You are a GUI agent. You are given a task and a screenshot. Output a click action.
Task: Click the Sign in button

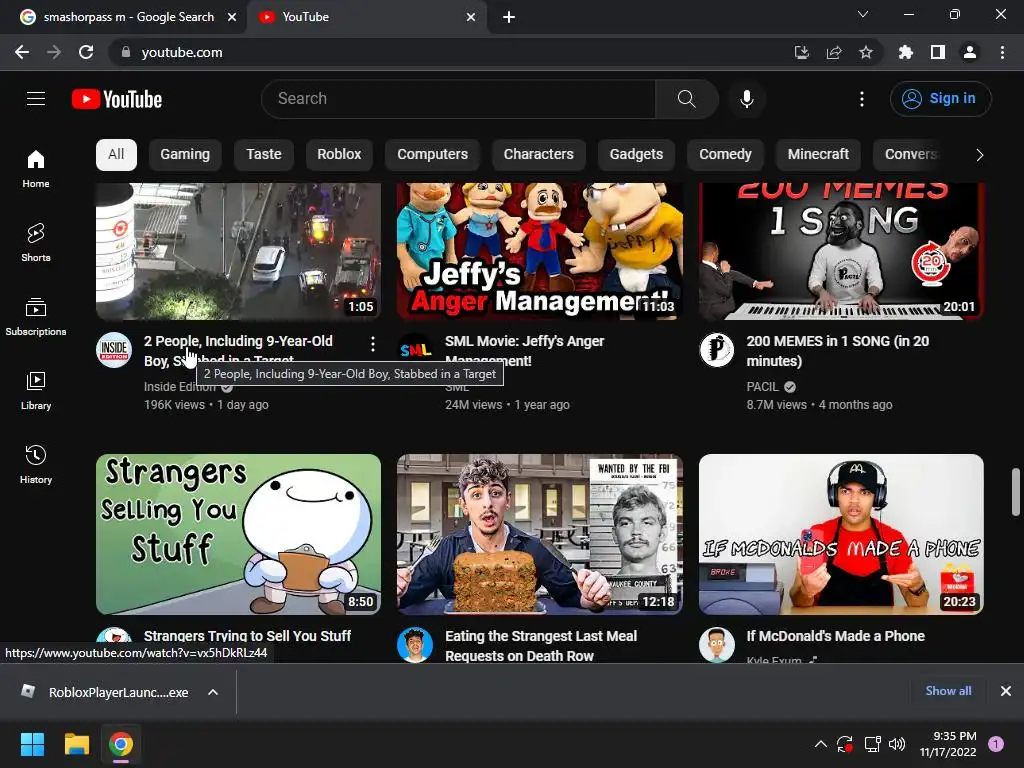(940, 99)
